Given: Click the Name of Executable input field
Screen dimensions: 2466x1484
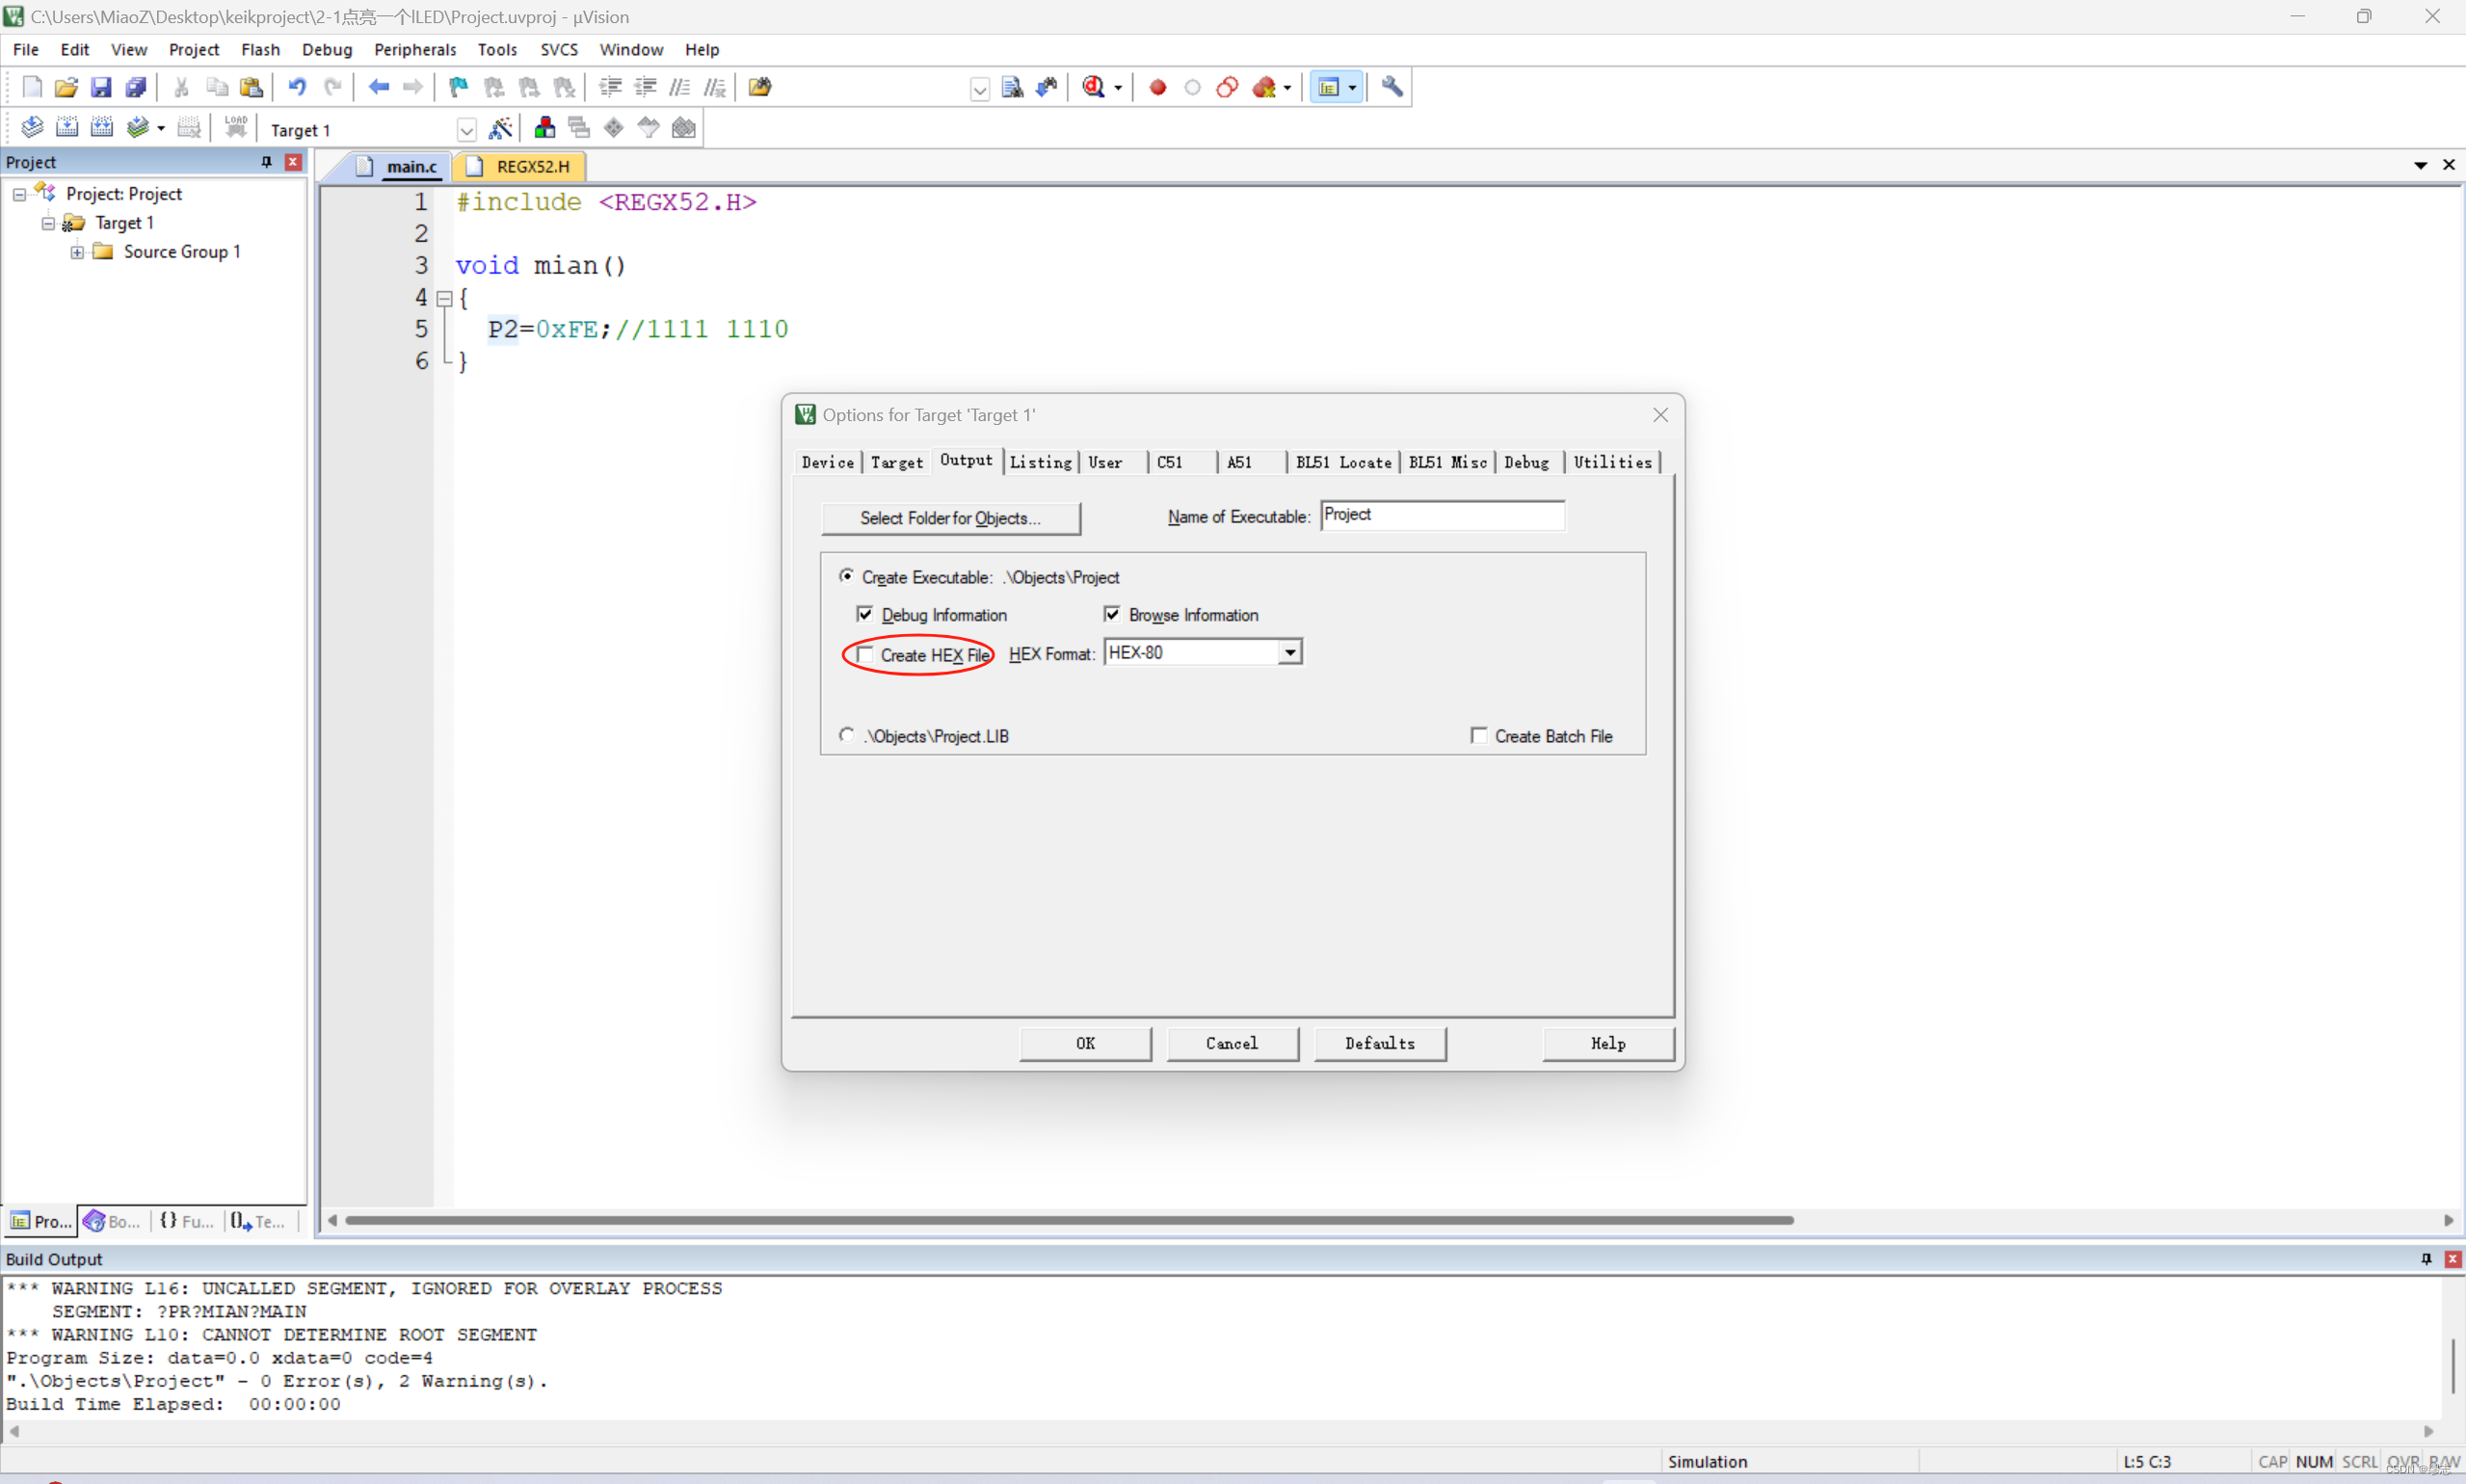Looking at the screenshot, I should 1442,515.
